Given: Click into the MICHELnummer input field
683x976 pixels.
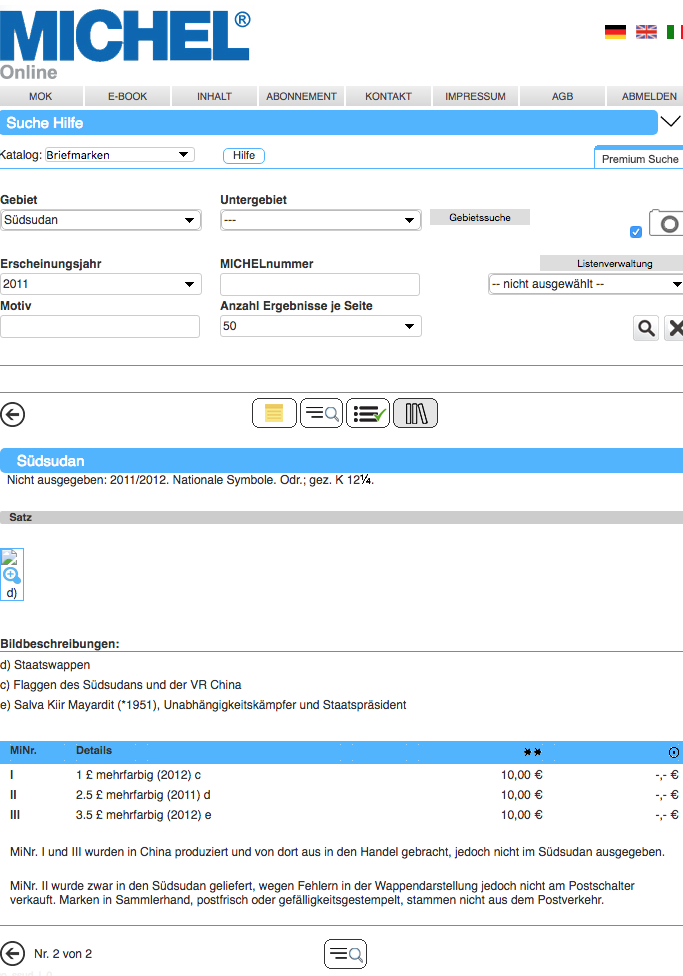Looking at the screenshot, I should (x=319, y=285).
